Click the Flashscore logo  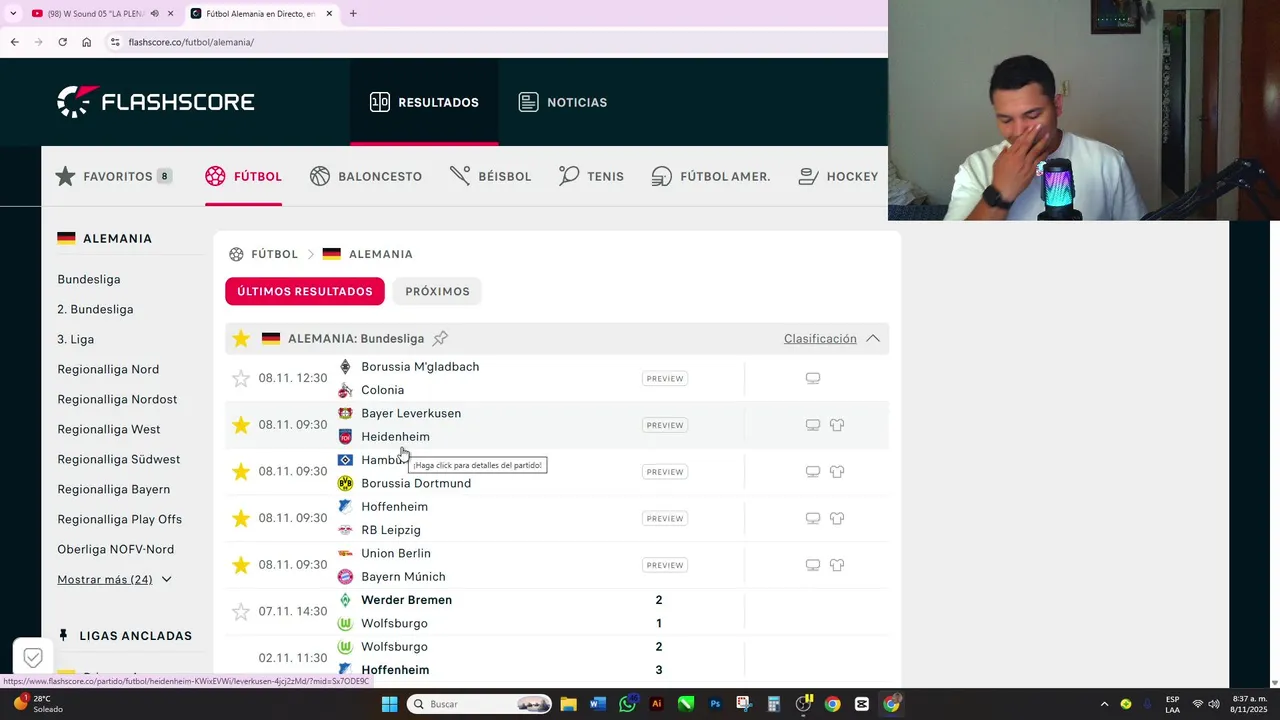pos(156,101)
